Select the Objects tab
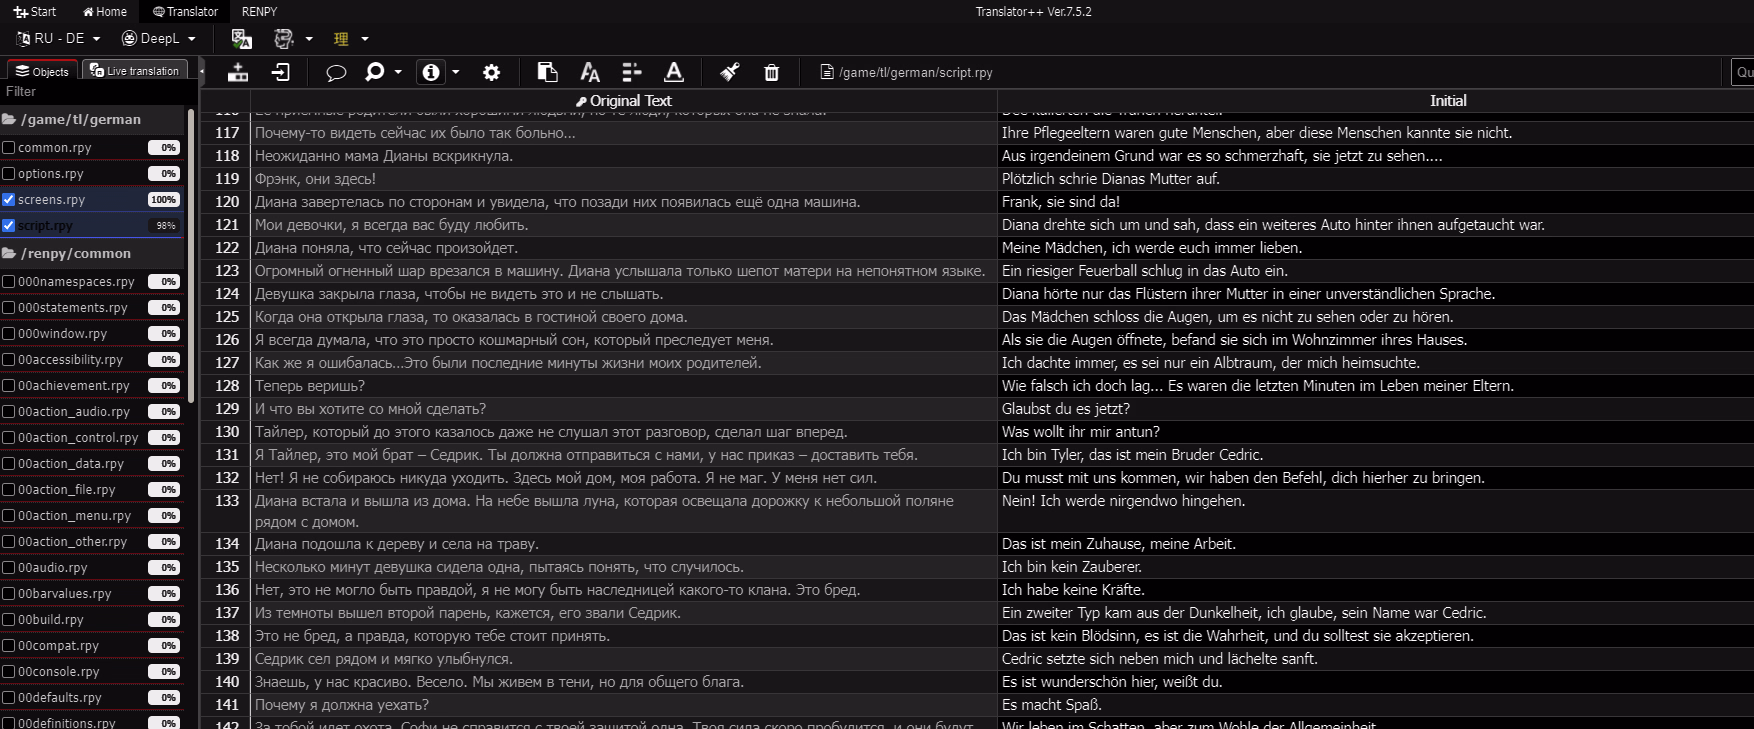Screen dimensions: 1754x729 click(x=42, y=71)
